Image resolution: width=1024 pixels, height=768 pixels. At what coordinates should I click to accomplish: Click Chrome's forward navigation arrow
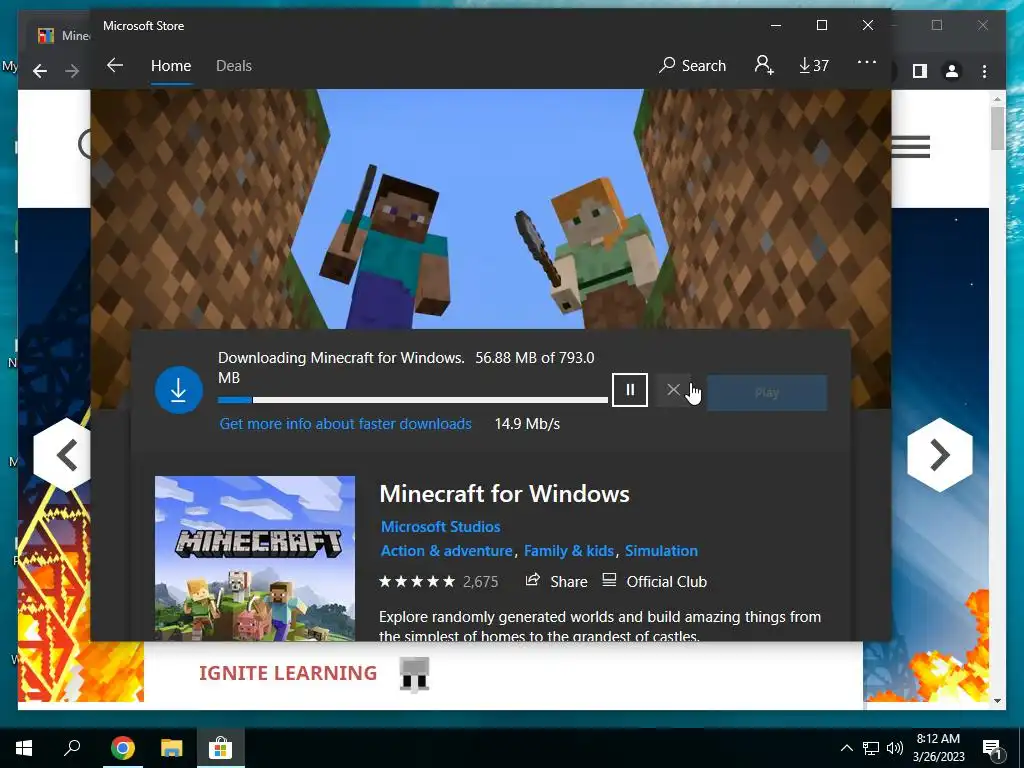coord(72,71)
